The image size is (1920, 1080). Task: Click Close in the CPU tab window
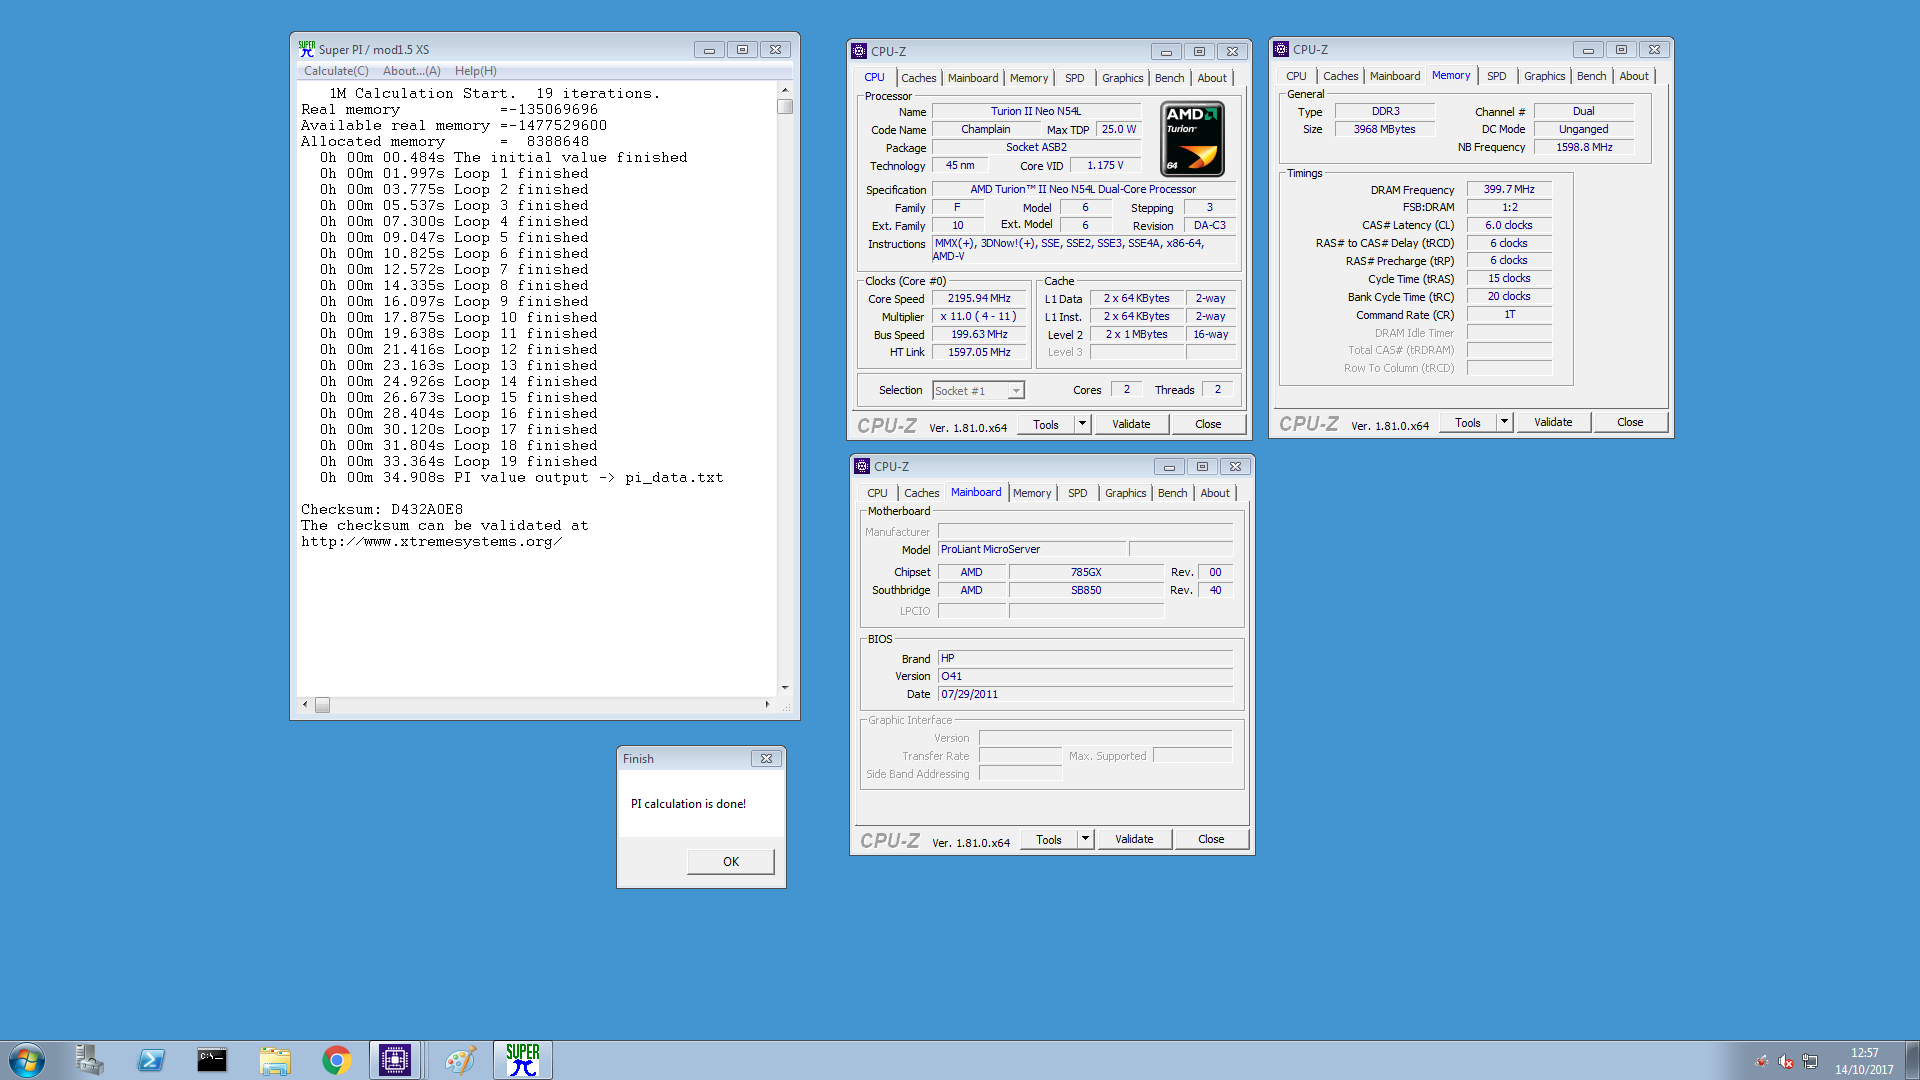pyautogui.click(x=1208, y=424)
